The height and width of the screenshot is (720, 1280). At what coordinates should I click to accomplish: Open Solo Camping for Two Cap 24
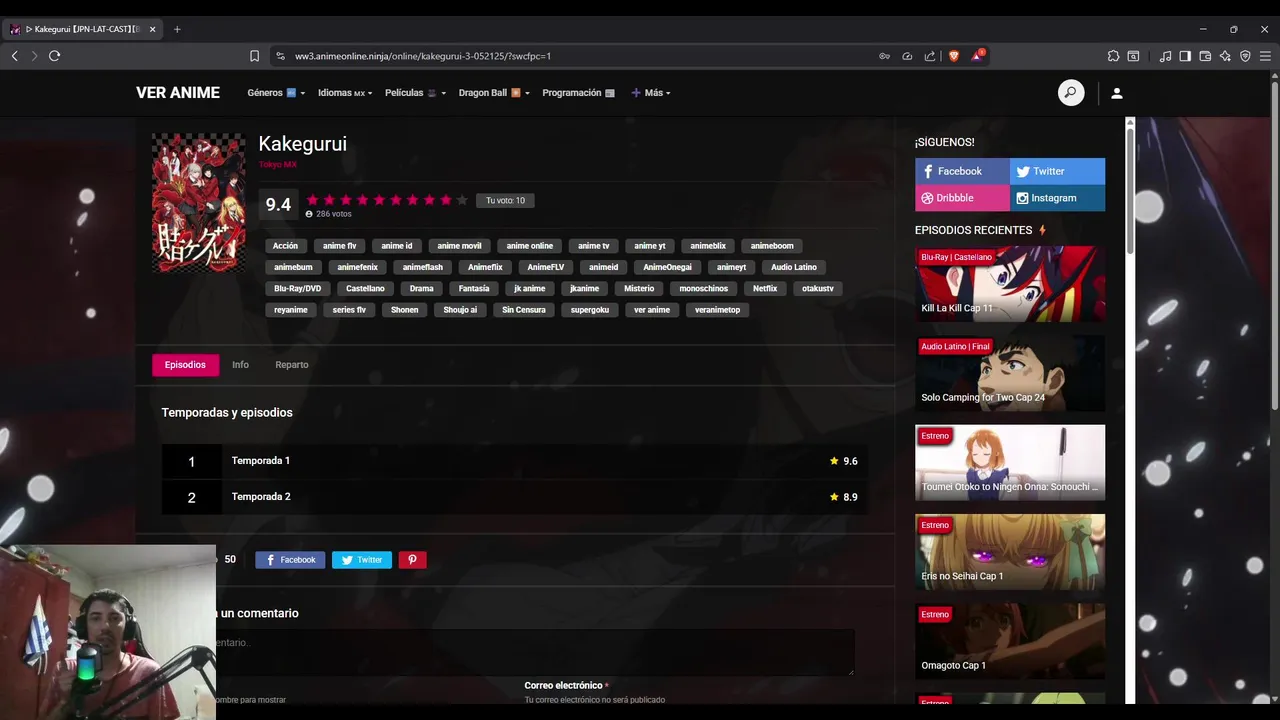coord(1010,373)
